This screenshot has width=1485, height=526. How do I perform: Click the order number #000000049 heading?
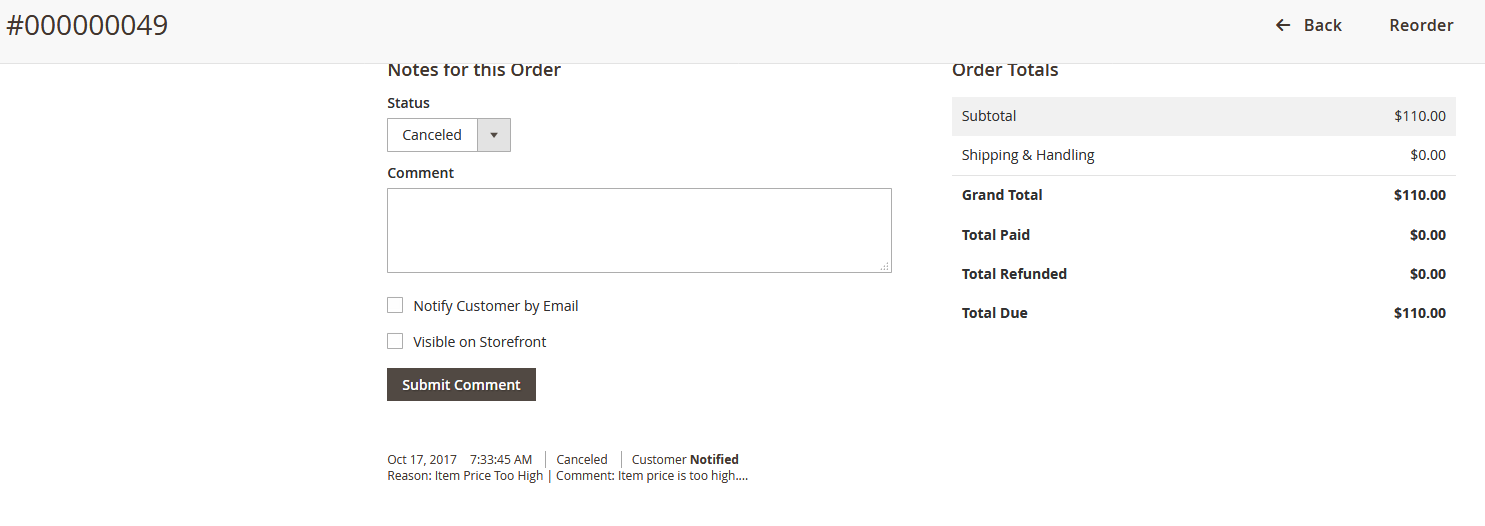coord(87,26)
